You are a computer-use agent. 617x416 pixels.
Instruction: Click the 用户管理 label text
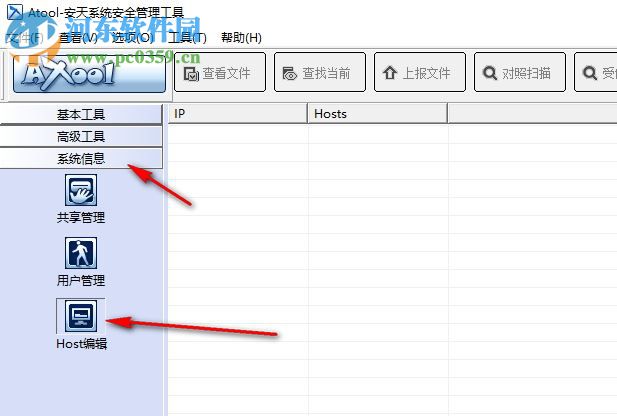click(81, 281)
